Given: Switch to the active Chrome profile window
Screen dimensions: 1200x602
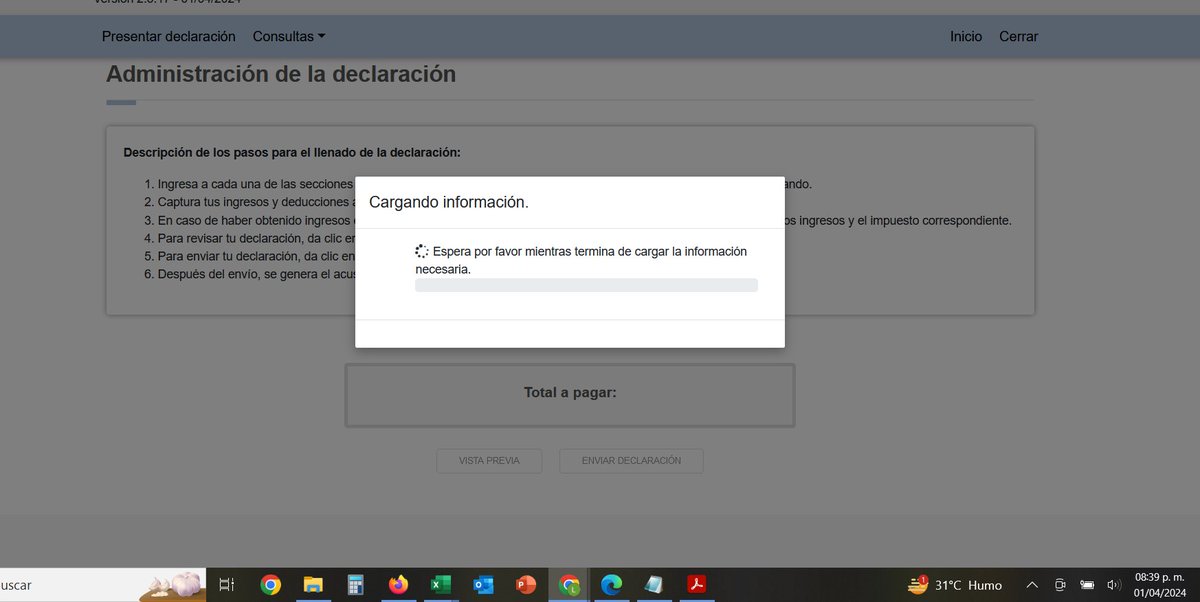Looking at the screenshot, I should [x=569, y=585].
